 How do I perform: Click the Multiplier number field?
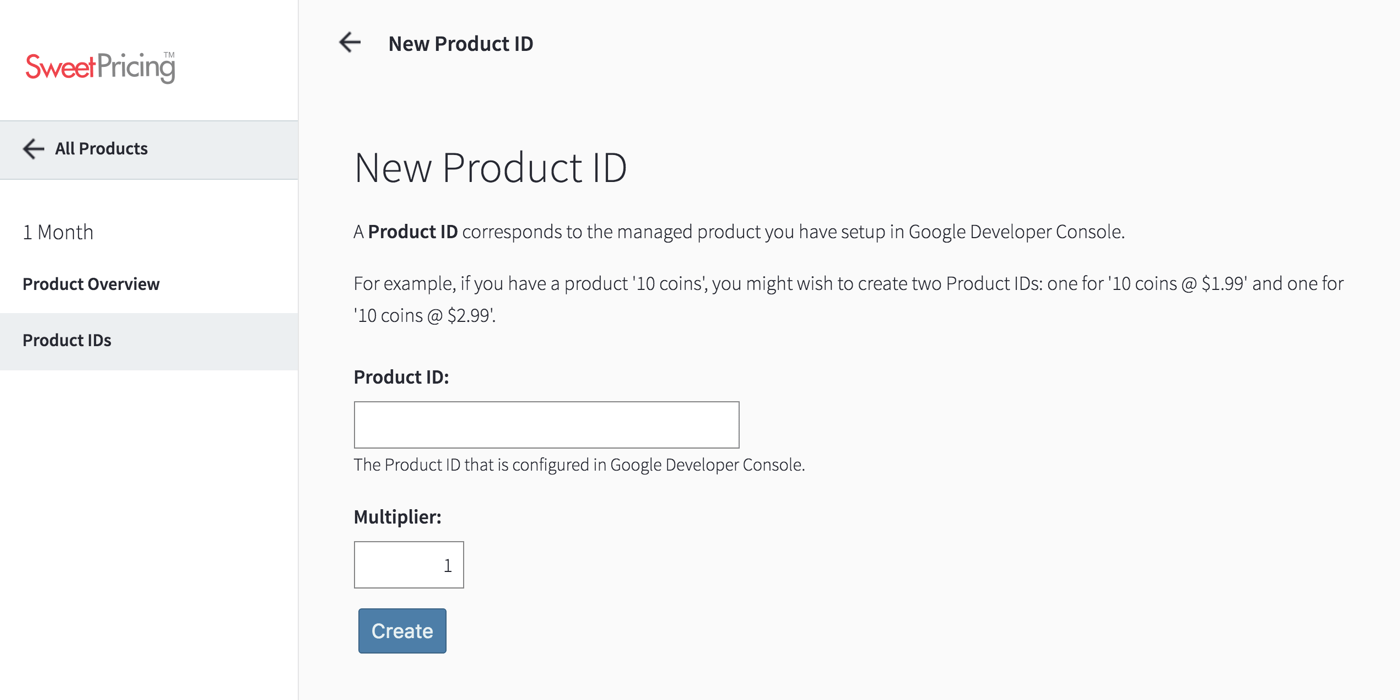[x=408, y=565]
